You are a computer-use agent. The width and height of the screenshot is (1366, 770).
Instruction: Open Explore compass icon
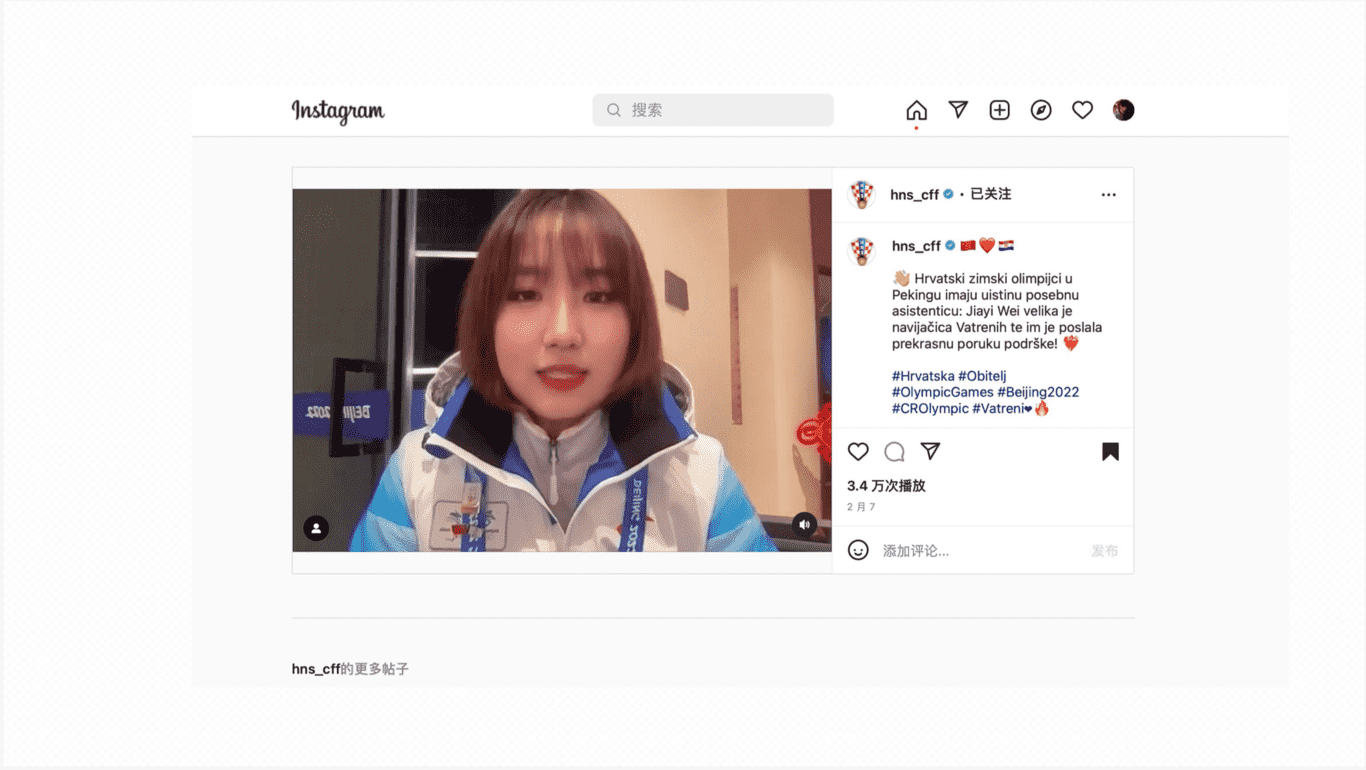tap(1041, 110)
